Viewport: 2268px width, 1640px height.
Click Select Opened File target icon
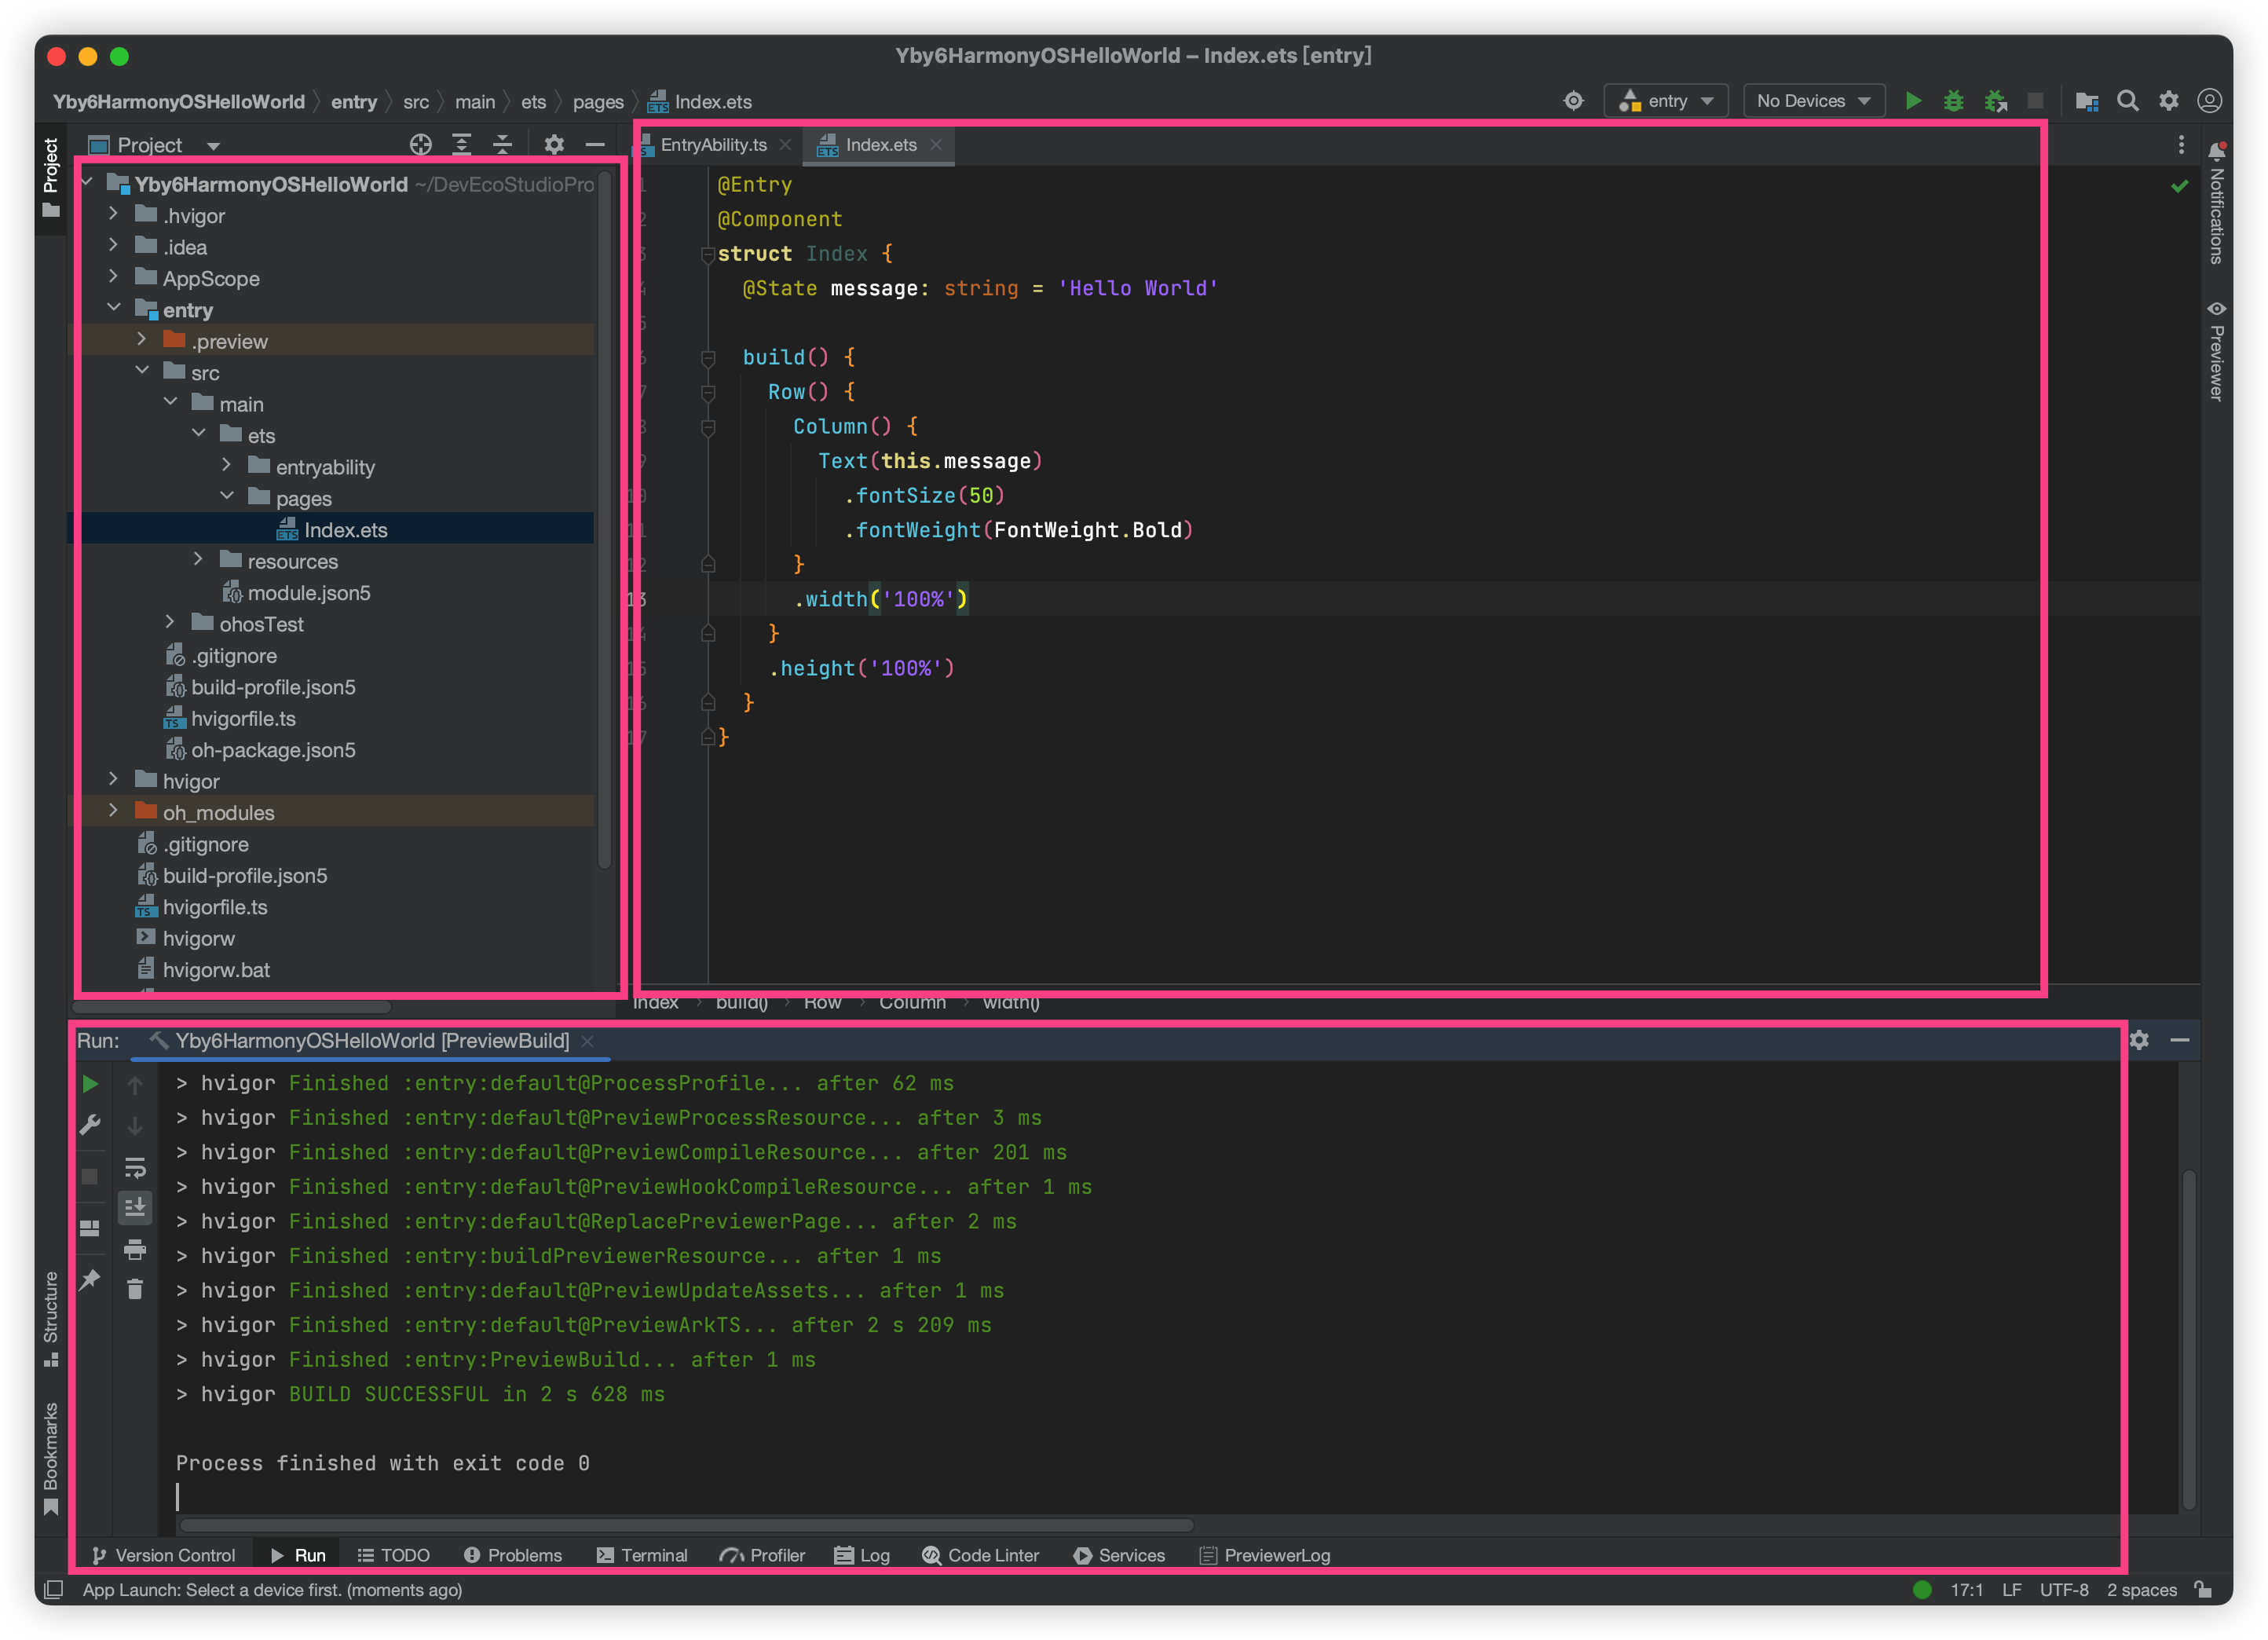(420, 145)
